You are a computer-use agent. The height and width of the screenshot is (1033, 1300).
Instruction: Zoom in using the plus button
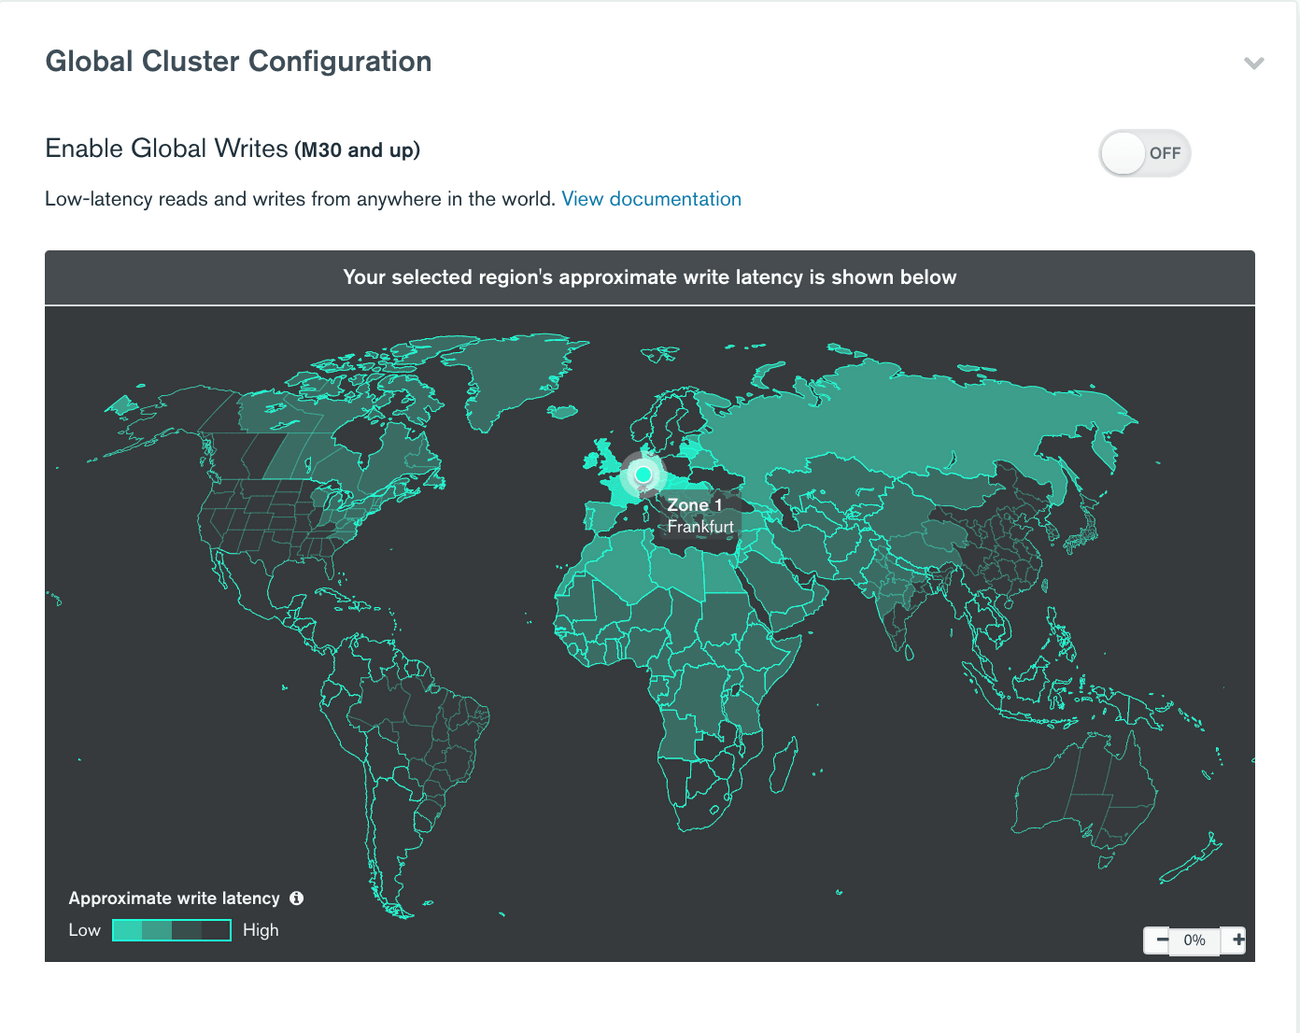[x=1237, y=940]
